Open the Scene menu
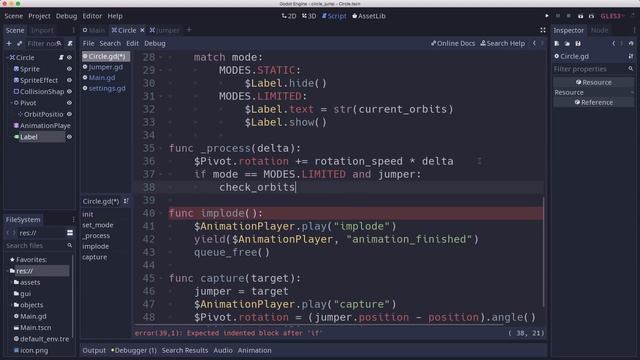This screenshot has height=360, width=640. (13, 16)
